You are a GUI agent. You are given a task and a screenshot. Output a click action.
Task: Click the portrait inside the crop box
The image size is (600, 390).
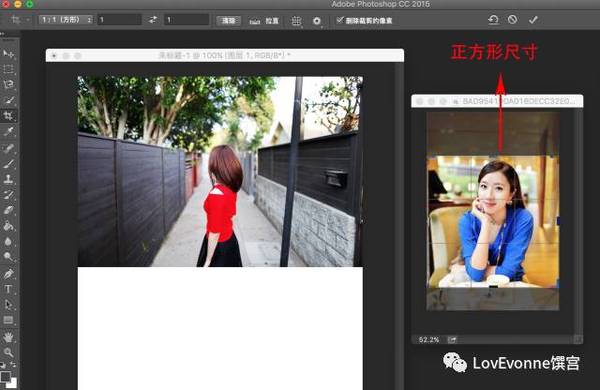(x=493, y=222)
